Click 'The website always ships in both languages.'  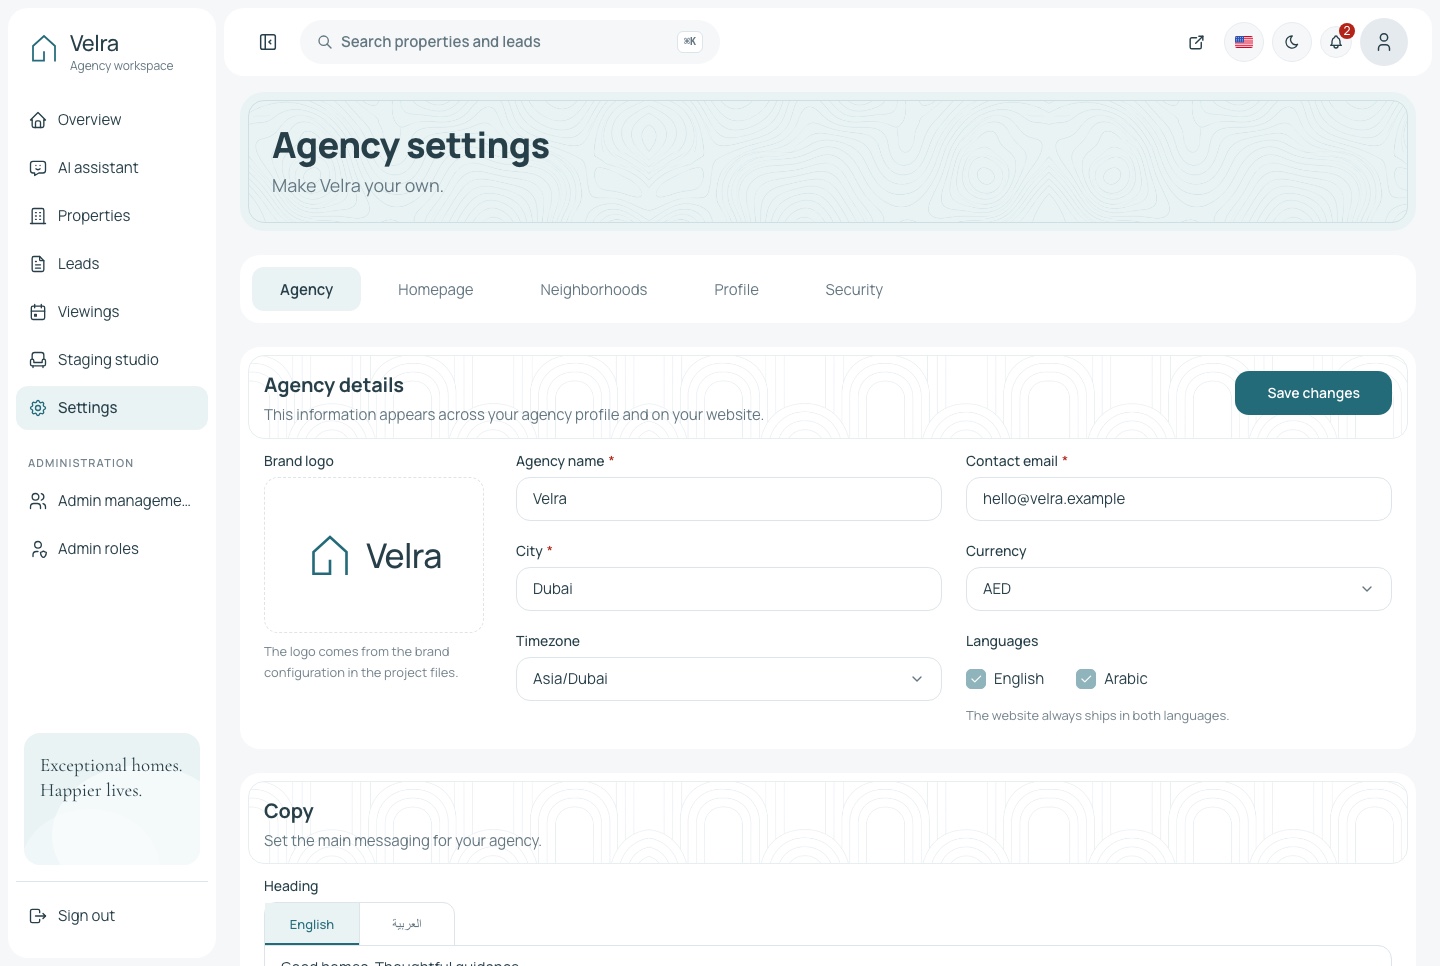(1097, 716)
